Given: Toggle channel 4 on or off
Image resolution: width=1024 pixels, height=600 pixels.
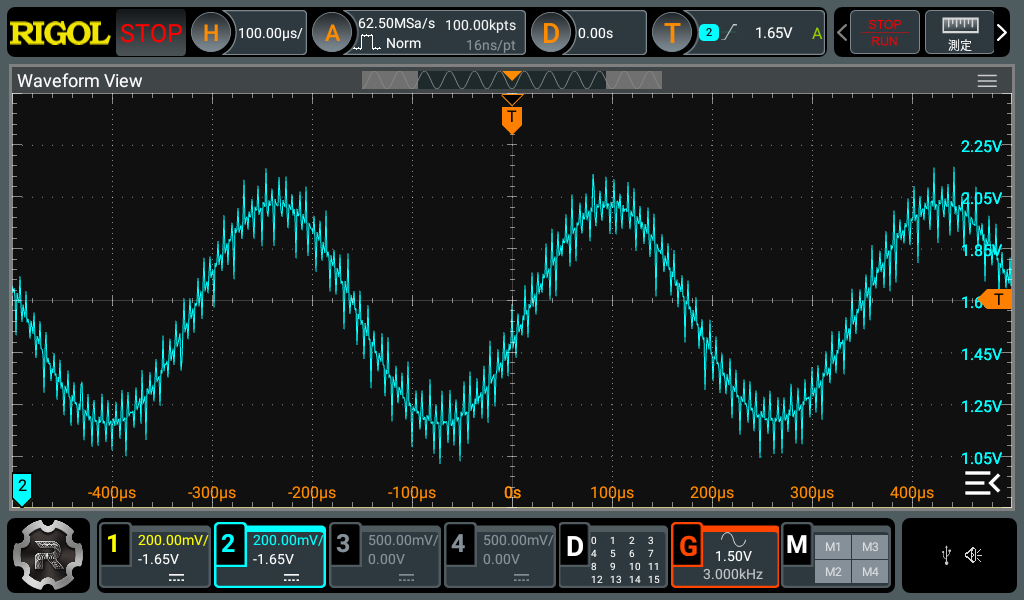Looking at the screenshot, I should 458,543.
